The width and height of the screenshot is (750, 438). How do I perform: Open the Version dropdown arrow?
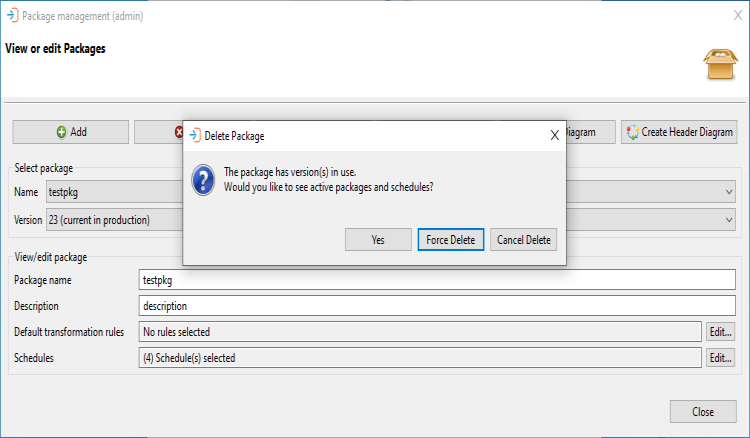click(x=729, y=220)
